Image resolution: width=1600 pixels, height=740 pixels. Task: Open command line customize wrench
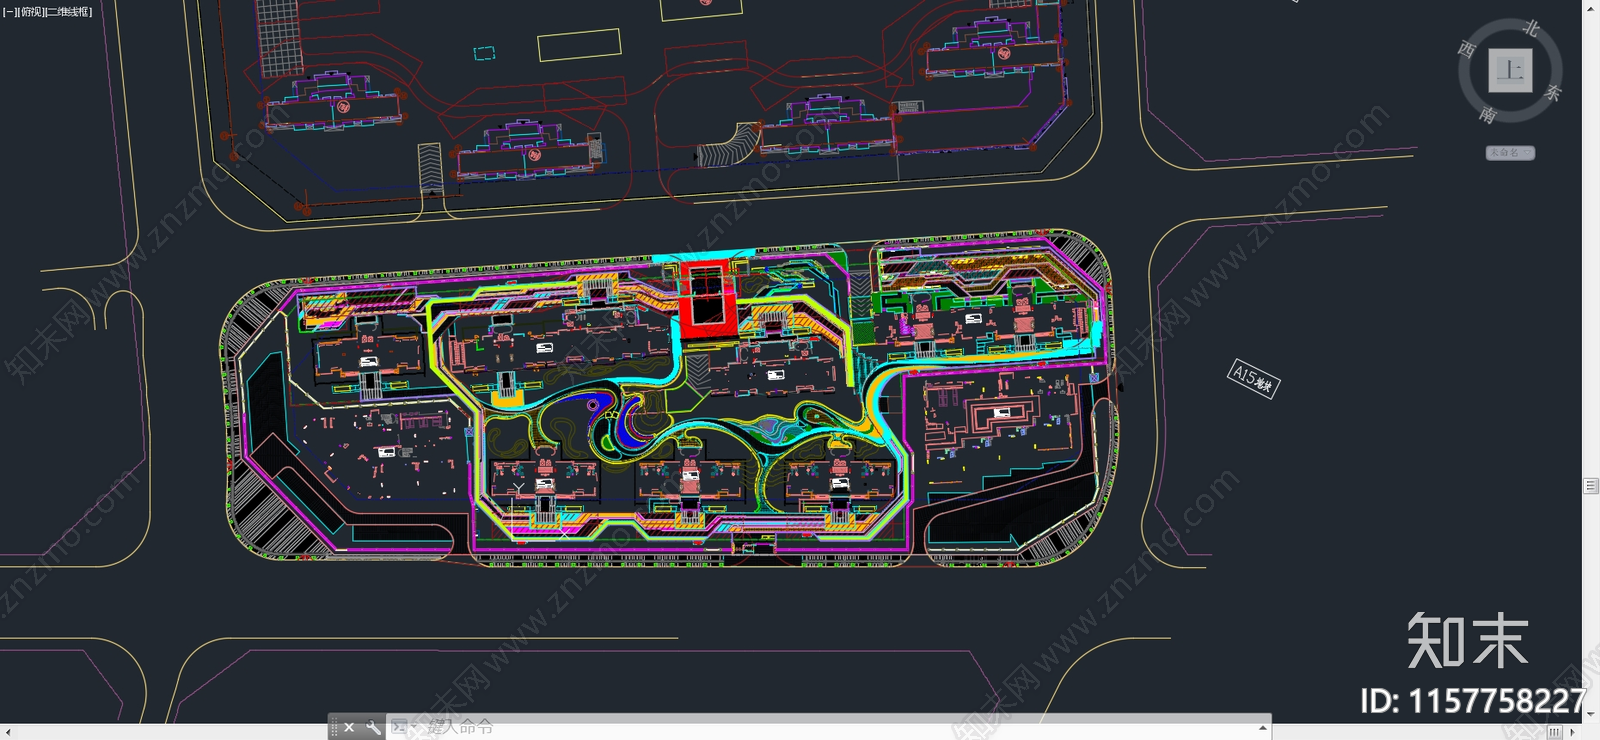[373, 727]
